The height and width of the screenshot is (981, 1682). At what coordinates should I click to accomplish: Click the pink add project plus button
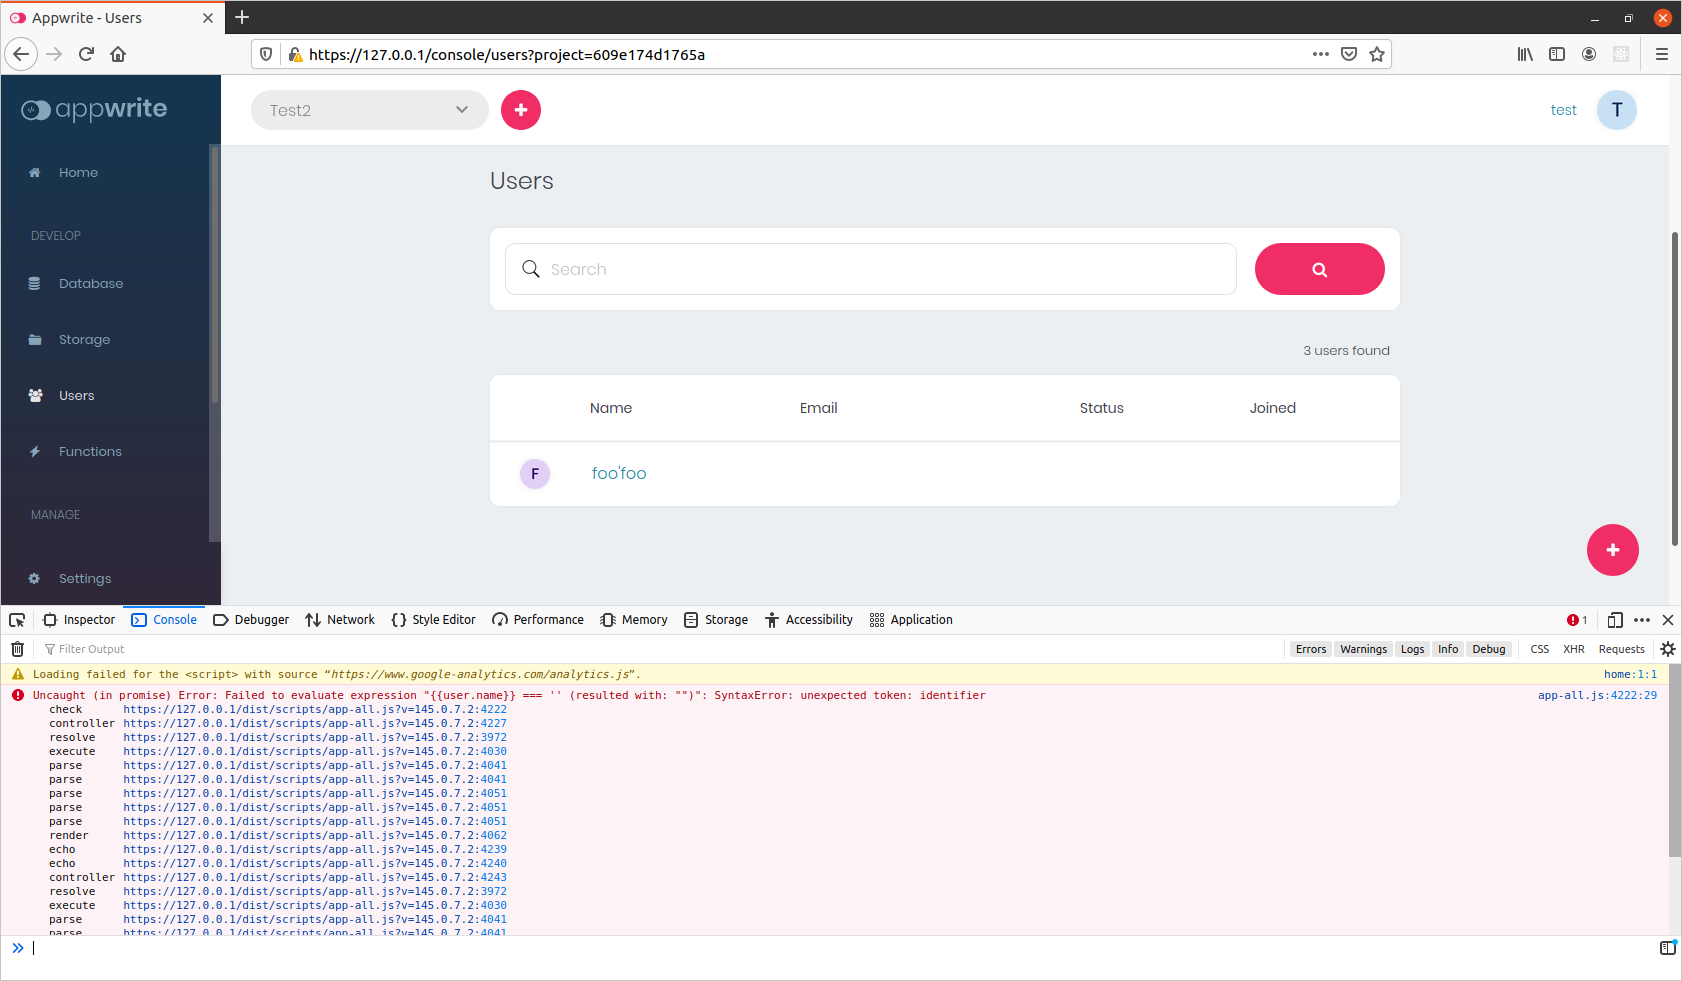click(x=521, y=110)
